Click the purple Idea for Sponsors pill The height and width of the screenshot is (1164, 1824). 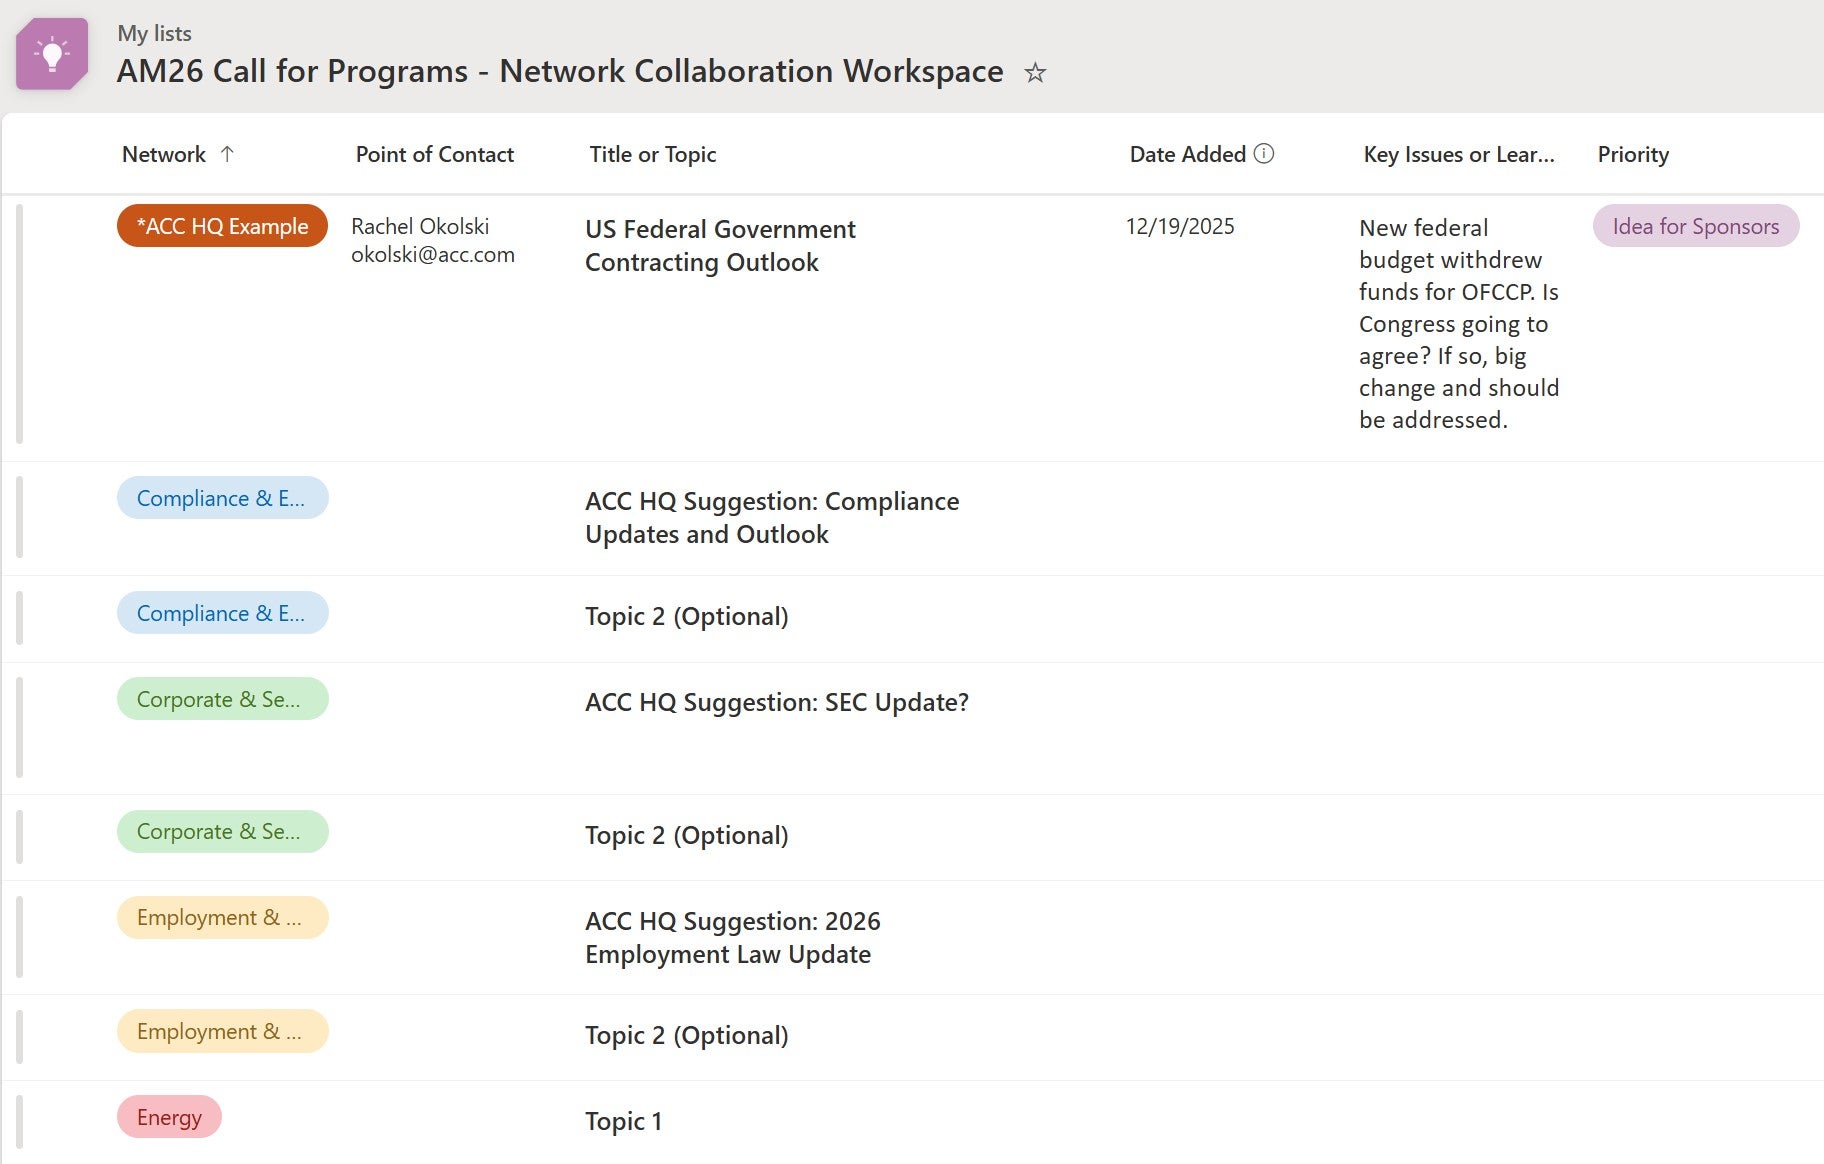tap(1695, 226)
